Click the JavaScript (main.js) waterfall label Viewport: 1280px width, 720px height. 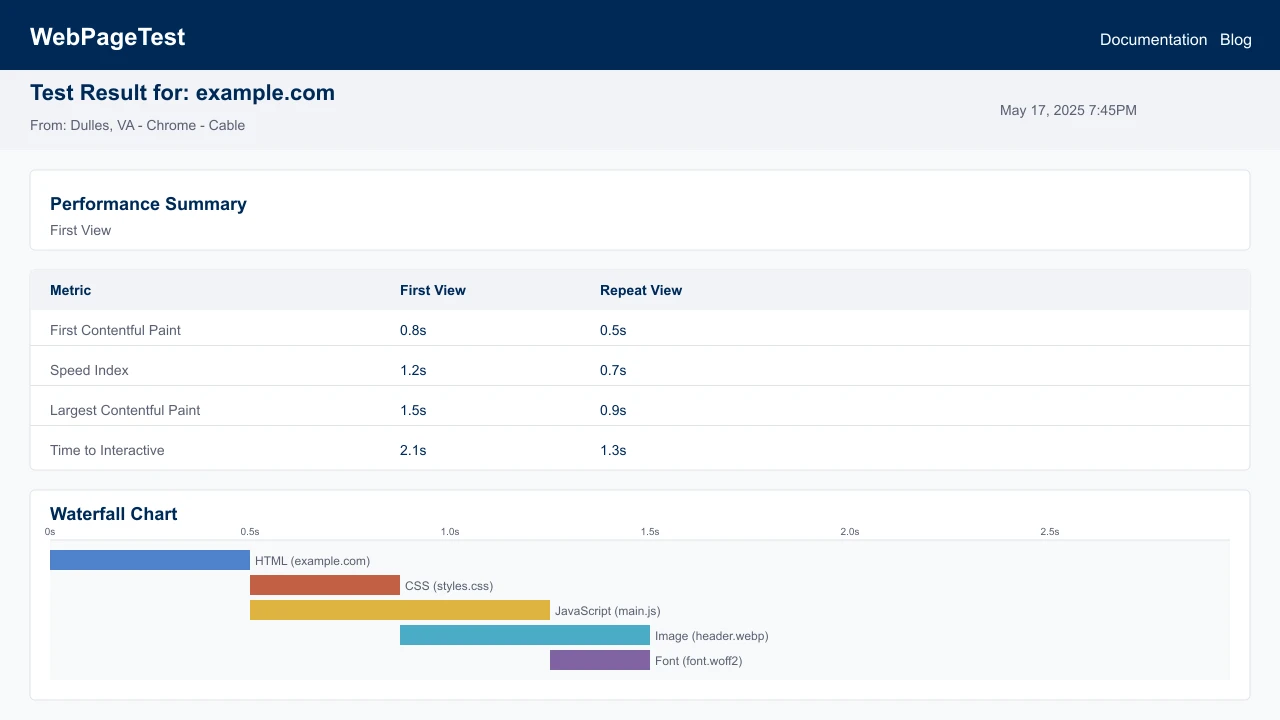tap(608, 611)
